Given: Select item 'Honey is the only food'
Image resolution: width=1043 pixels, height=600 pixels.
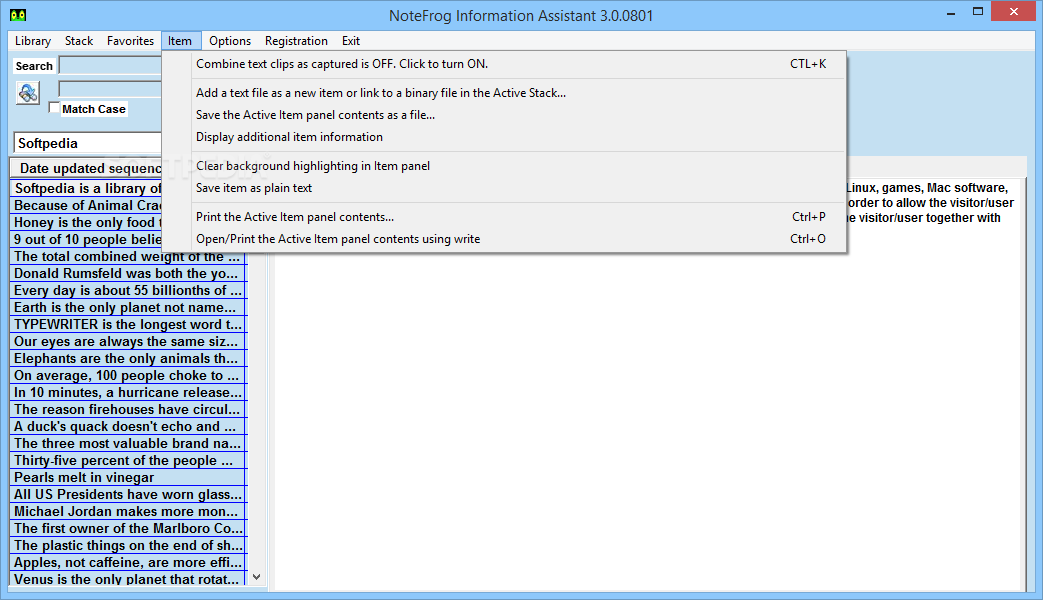Looking at the screenshot, I should coord(86,222).
